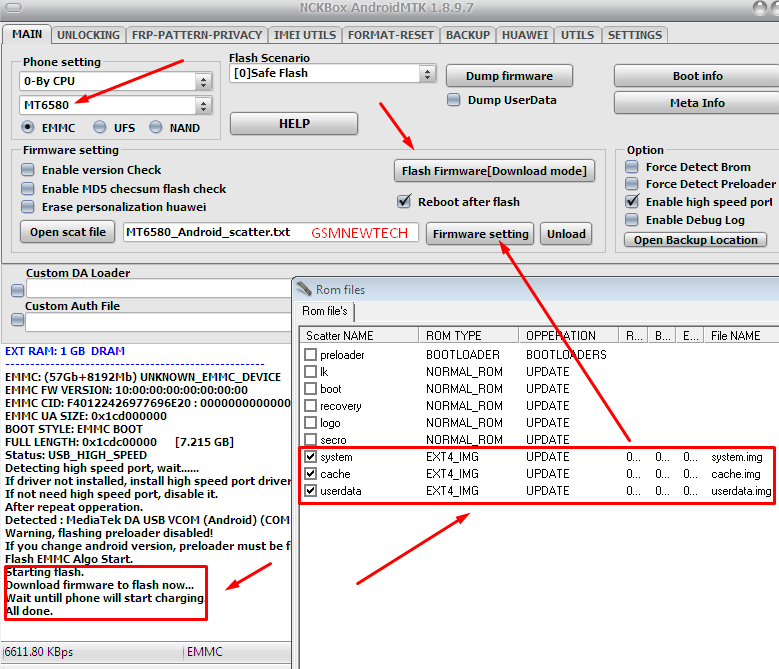Check the recovery partition checkbox
The image size is (779, 669).
pyautogui.click(x=311, y=406)
